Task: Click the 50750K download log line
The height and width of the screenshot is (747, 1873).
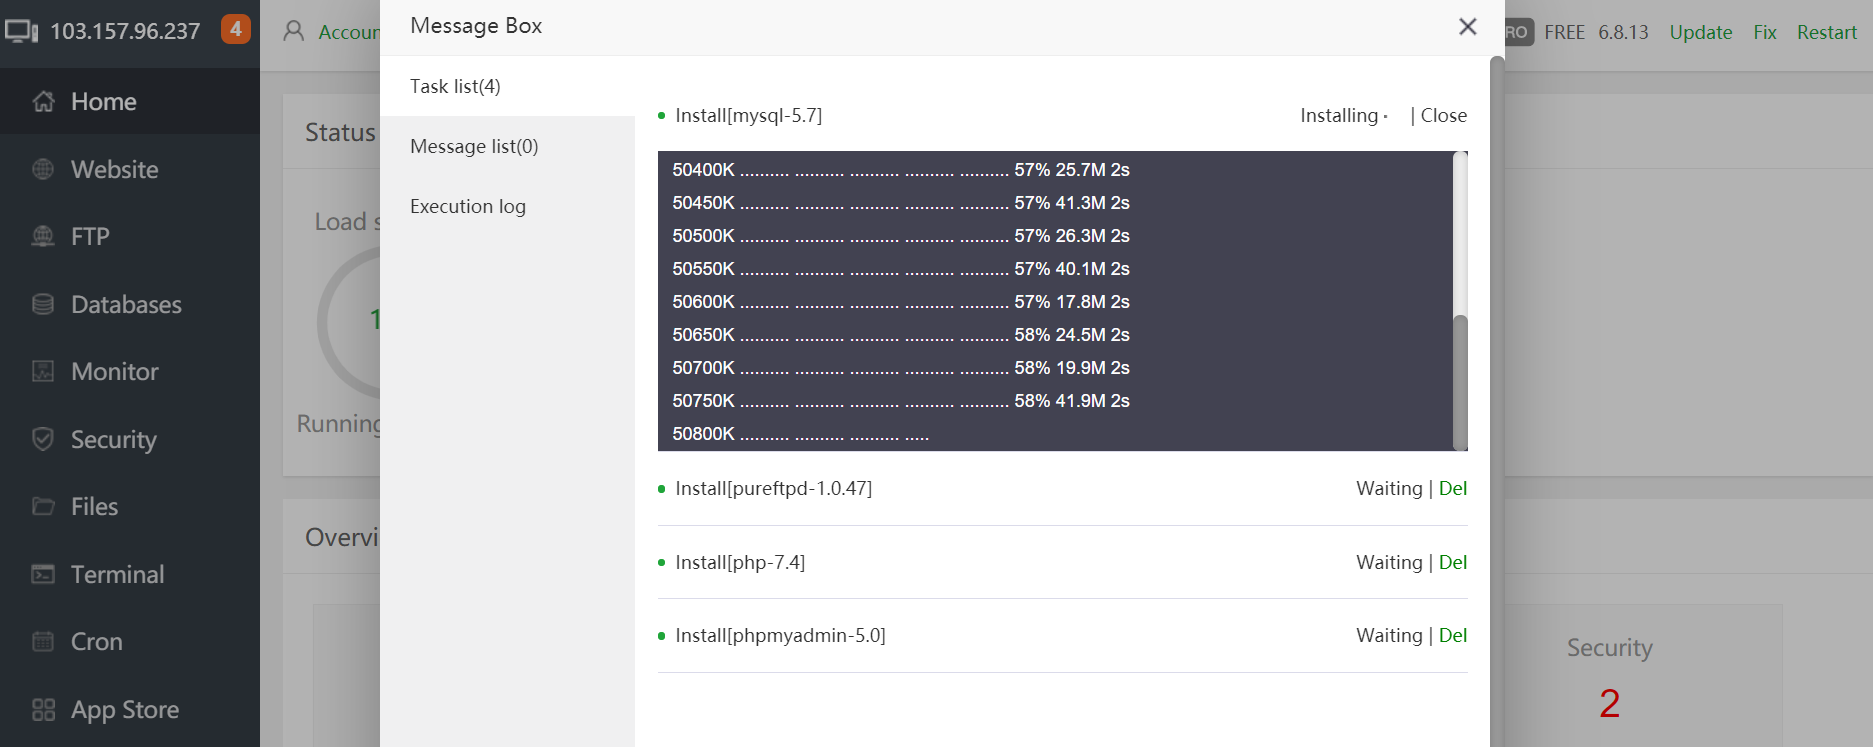Action: click(901, 401)
